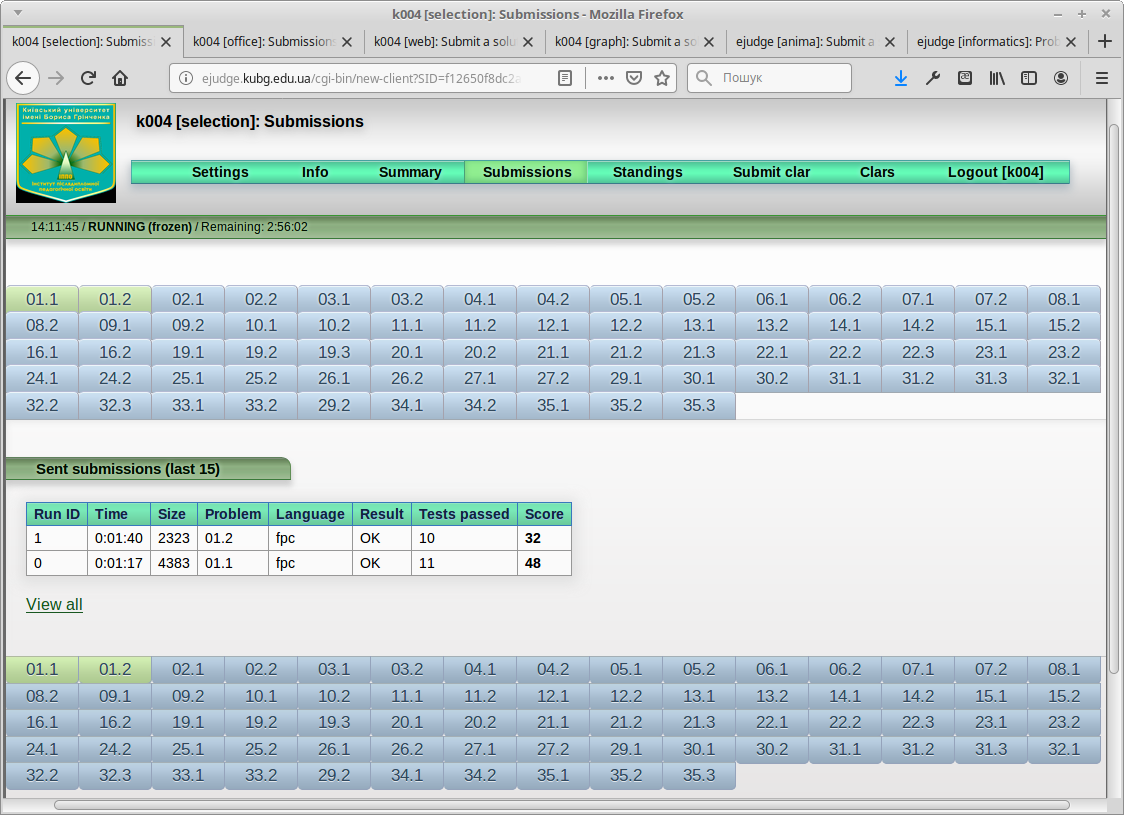Open the Standings menu item
This screenshot has height=815, width=1124.
coord(647,172)
